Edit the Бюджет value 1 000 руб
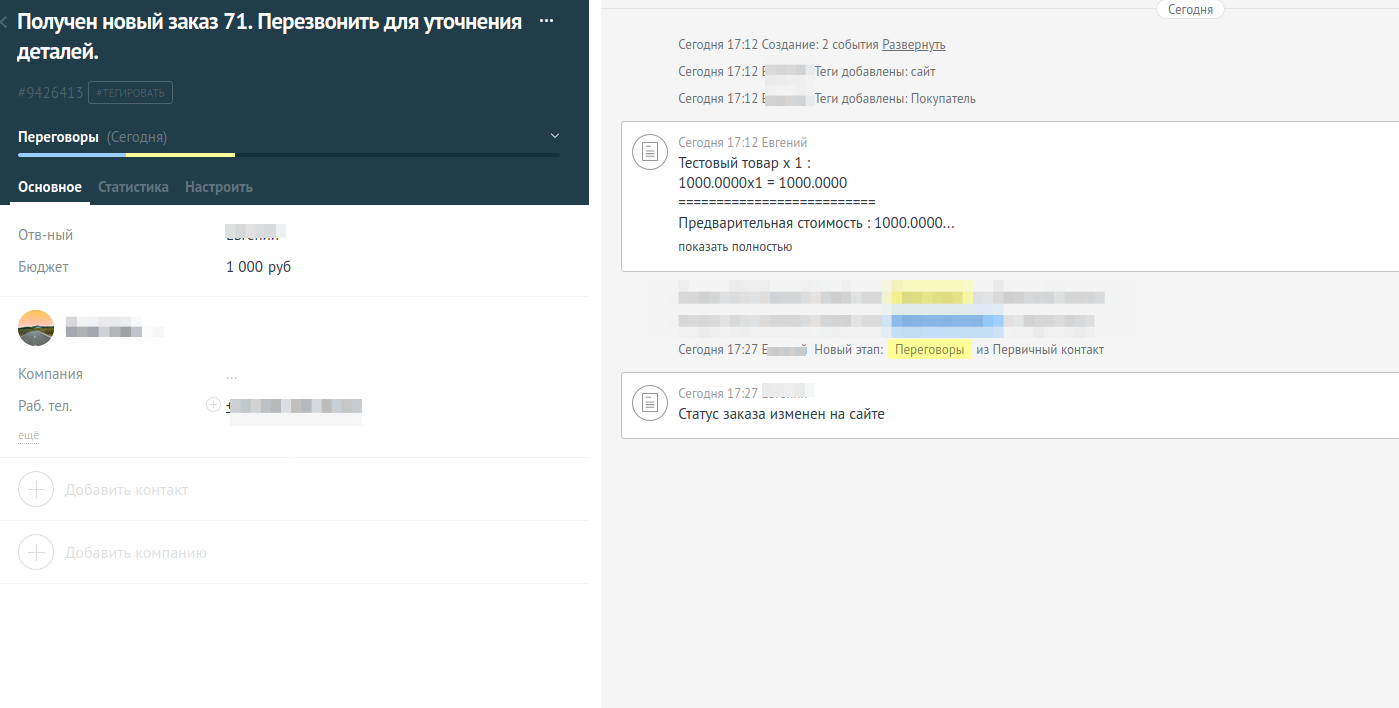 tap(259, 267)
